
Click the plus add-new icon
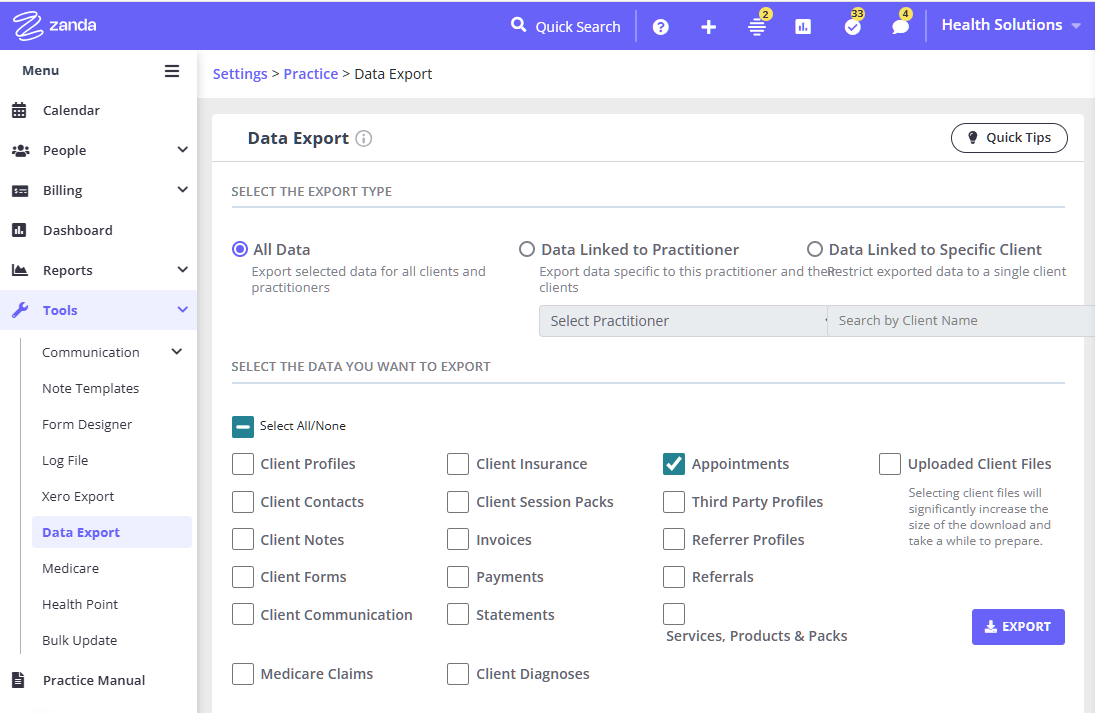[708, 27]
